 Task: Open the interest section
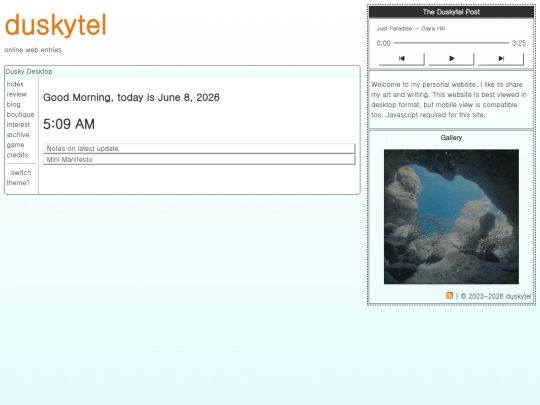pyautogui.click(x=18, y=125)
